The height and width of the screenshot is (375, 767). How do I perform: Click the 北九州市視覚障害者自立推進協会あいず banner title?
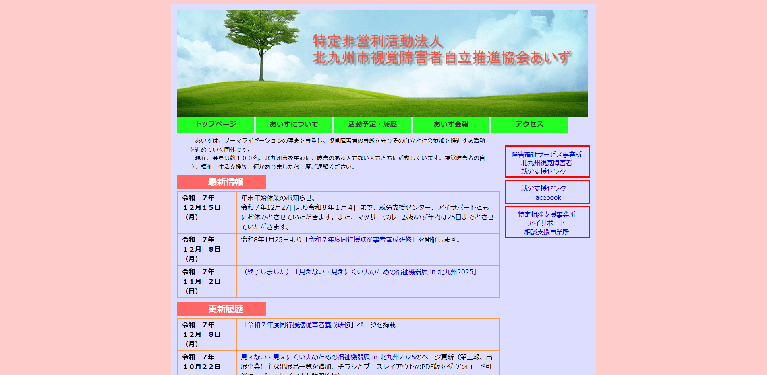[442, 58]
